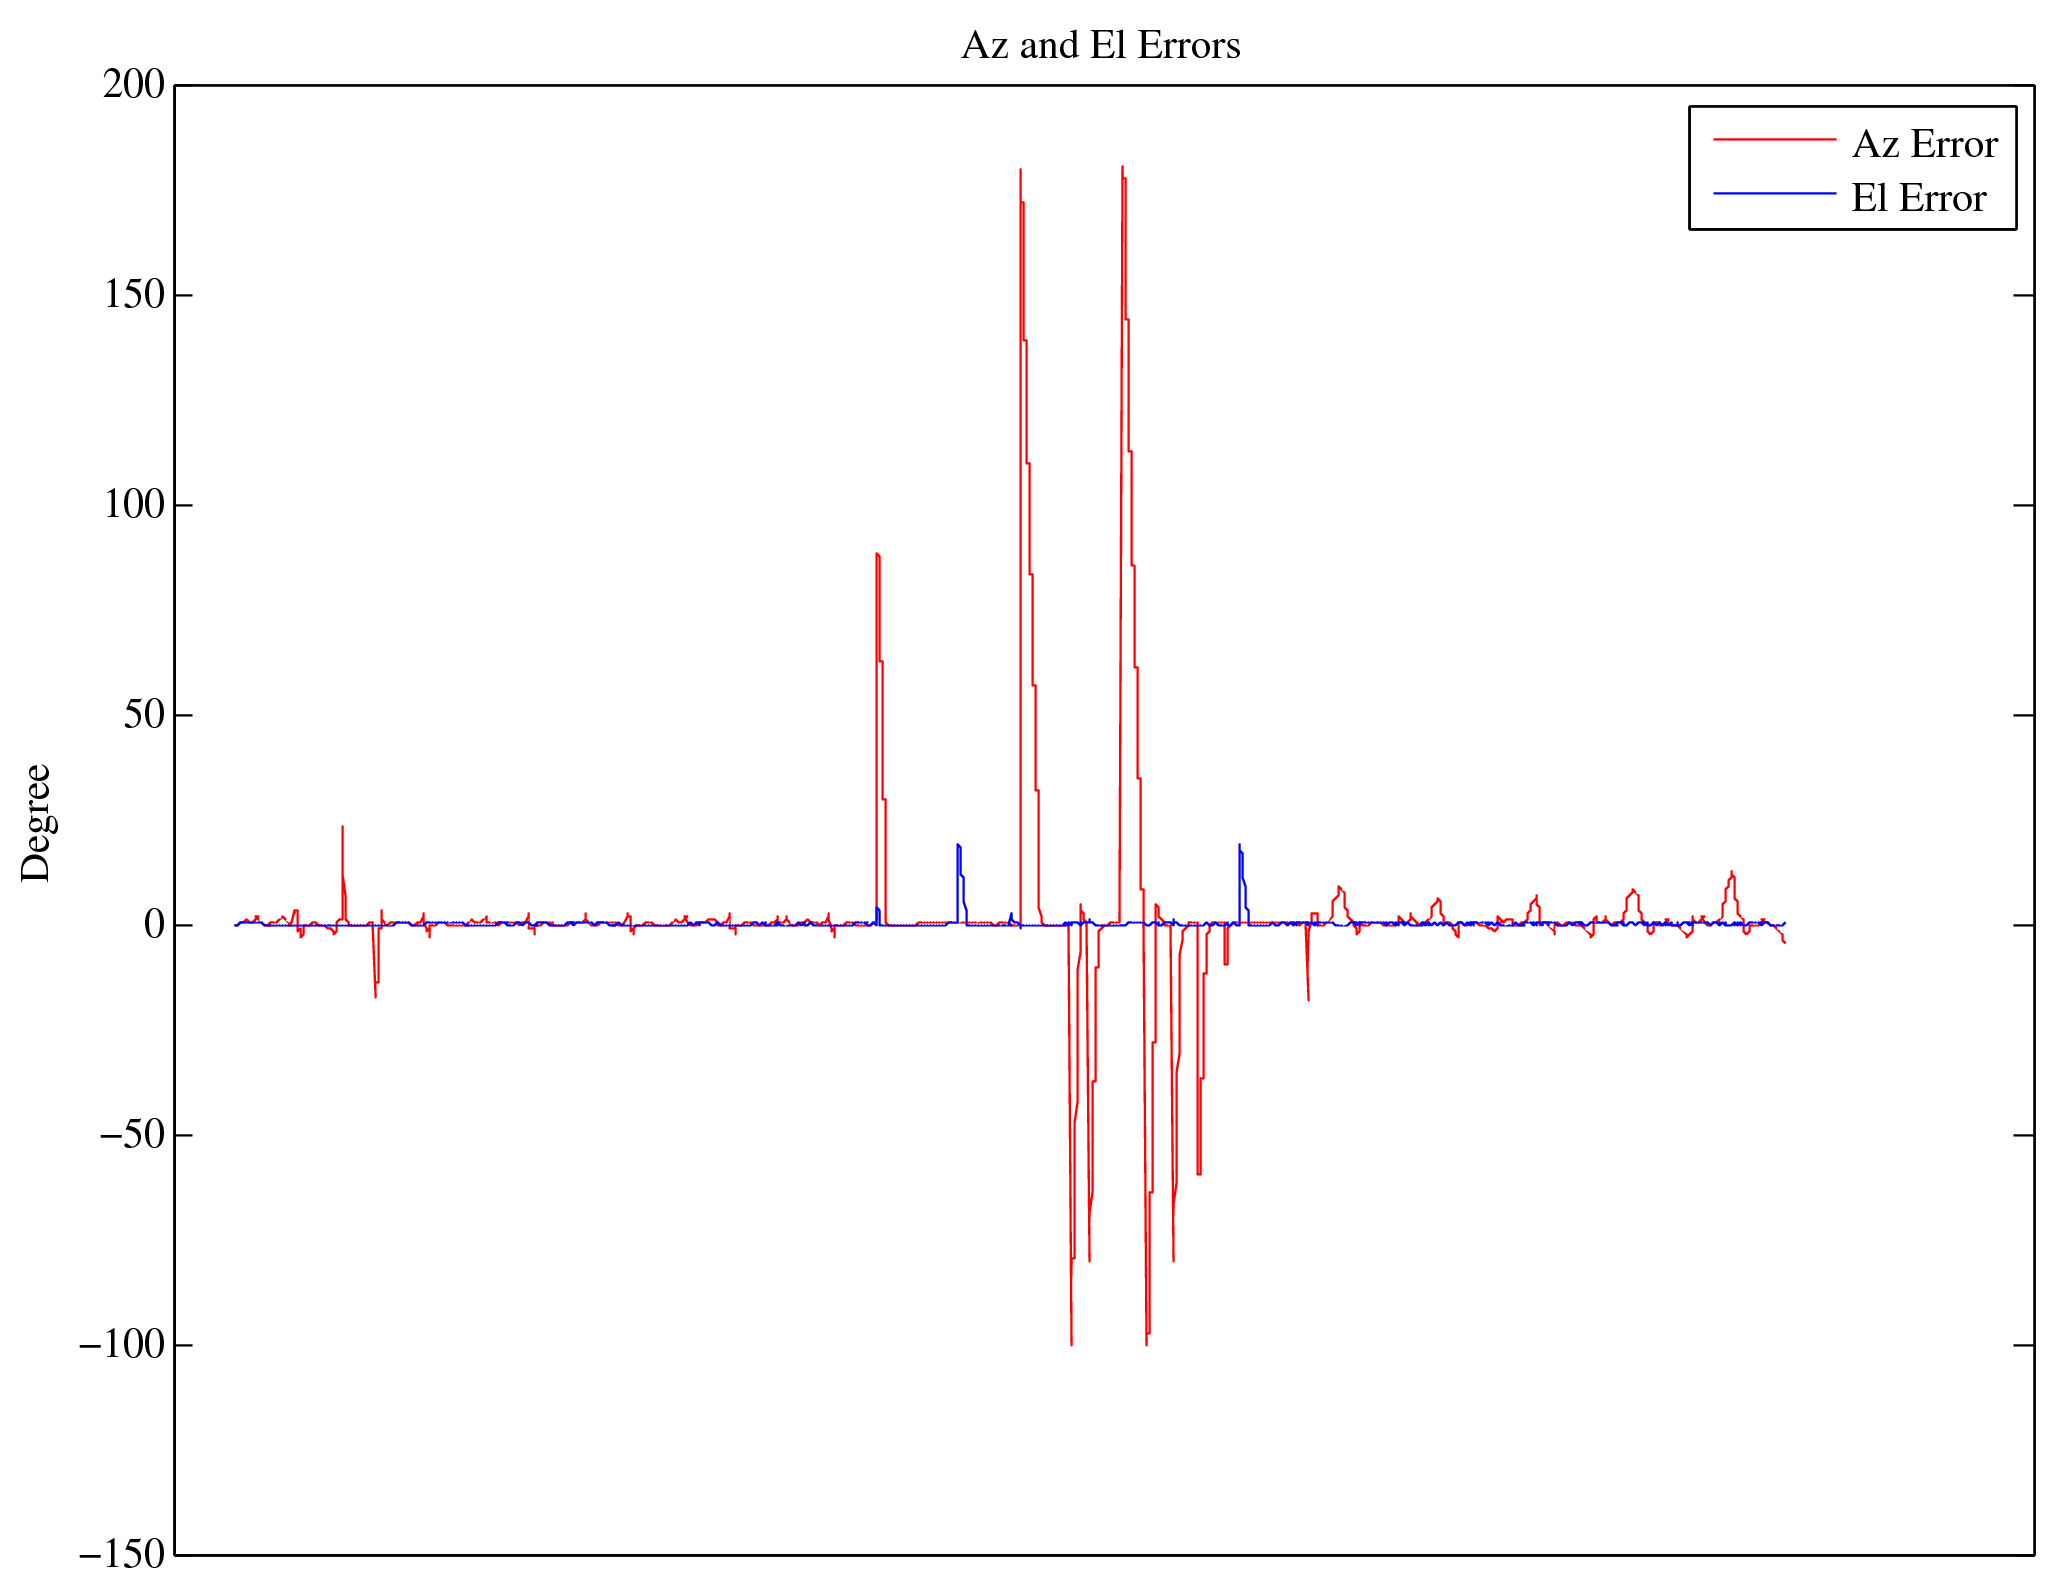2063x1592 pixels.
Task: Click the first blue El Error spike peak
Action: click(x=958, y=846)
